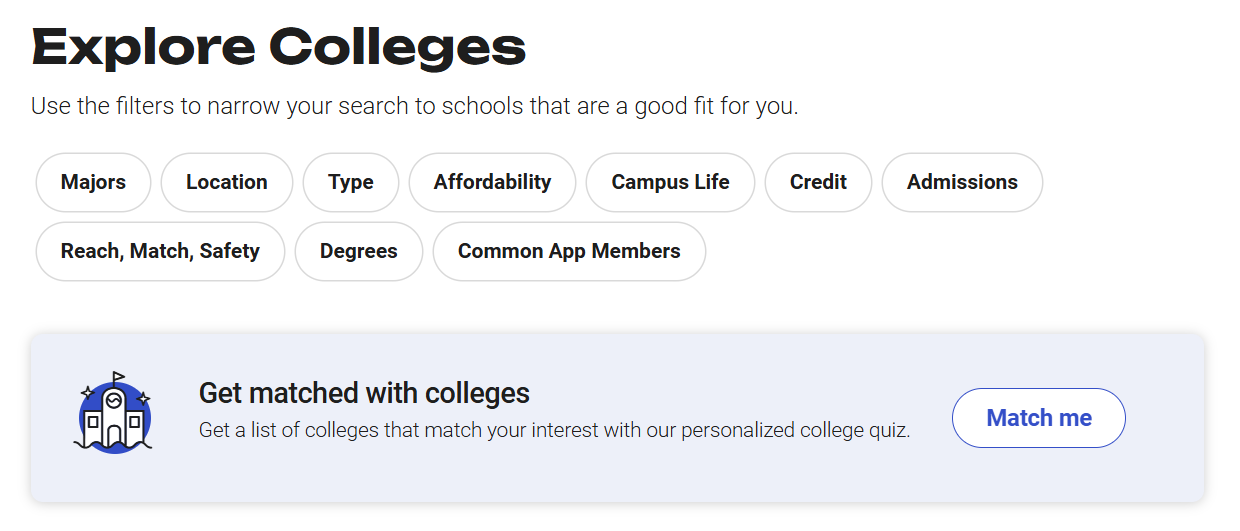Click the 'Use the filters' instruction text
This screenshot has height=531, width=1240.
coord(414,106)
